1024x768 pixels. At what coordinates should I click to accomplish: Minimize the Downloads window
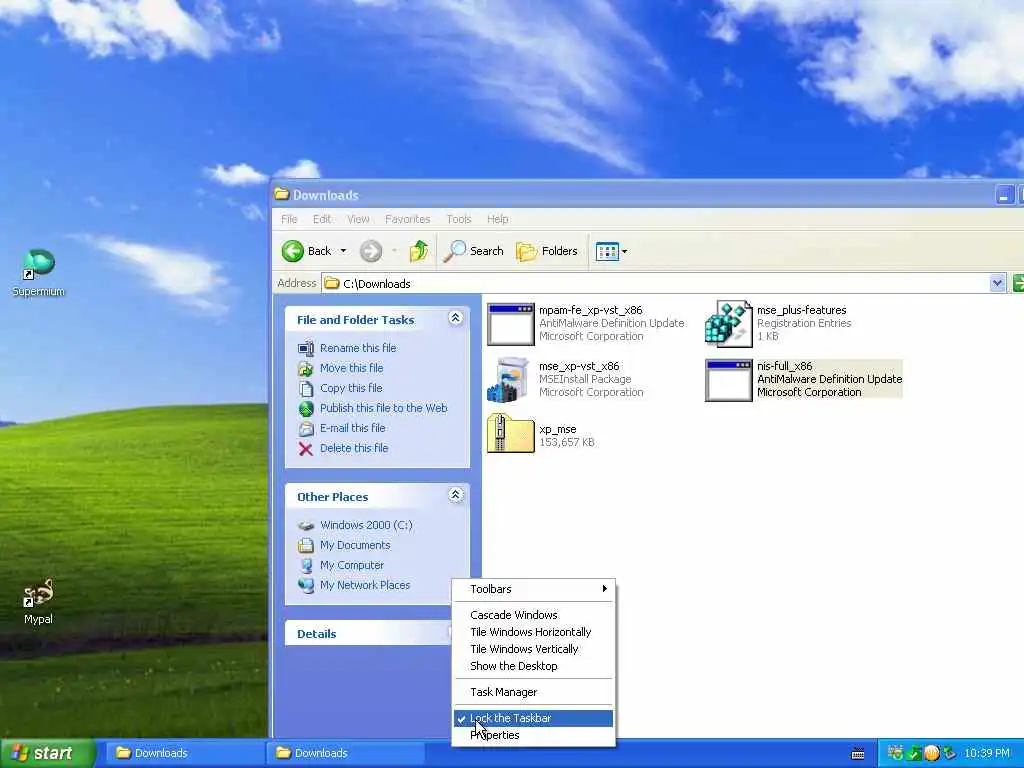(1004, 195)
